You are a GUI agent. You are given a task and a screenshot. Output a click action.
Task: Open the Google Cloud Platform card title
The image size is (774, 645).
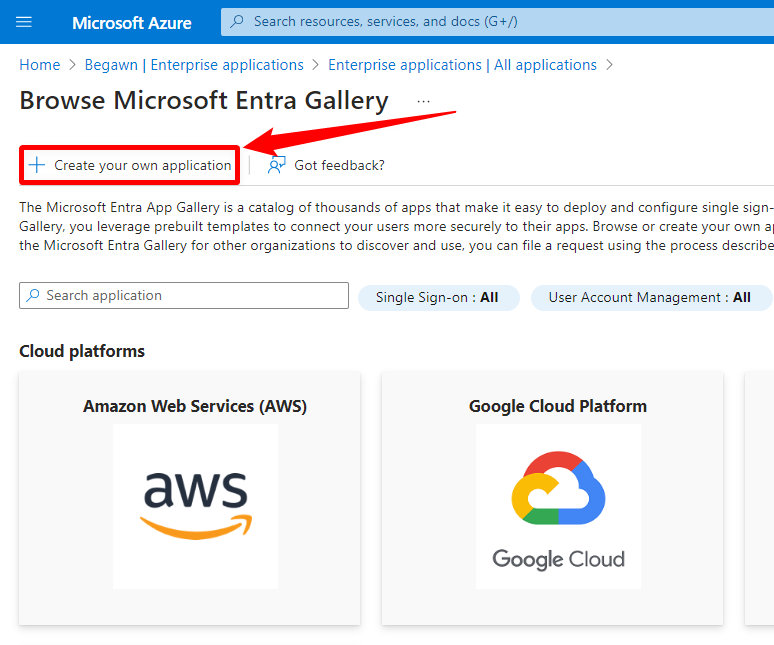558,406
